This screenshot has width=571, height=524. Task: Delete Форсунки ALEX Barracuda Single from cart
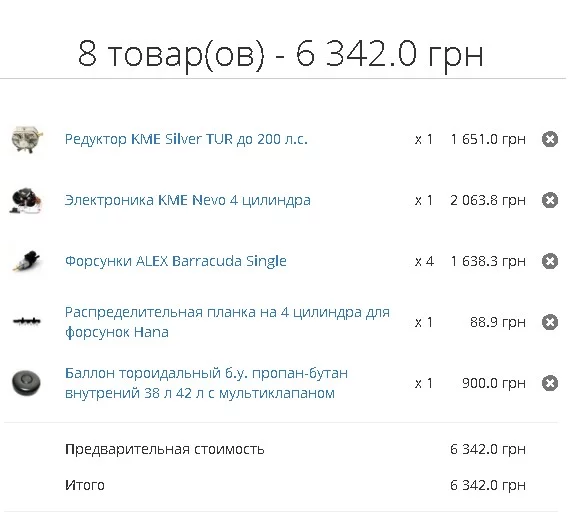550,261
